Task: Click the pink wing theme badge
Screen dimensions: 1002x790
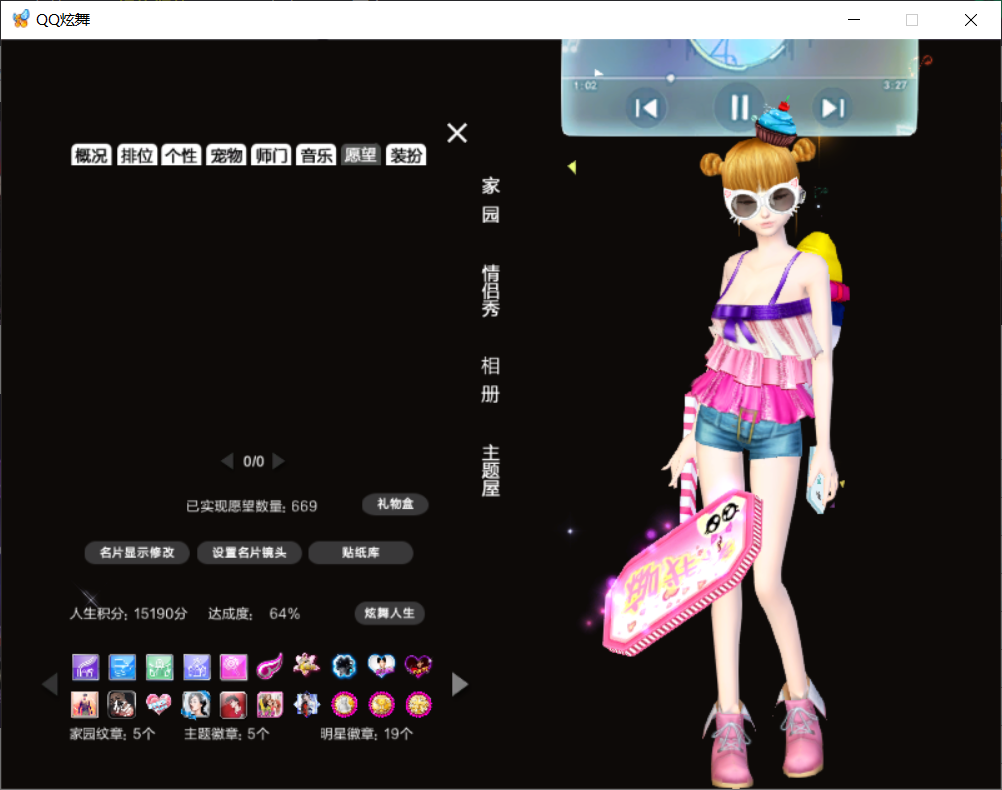Action: tap(270, 667)
